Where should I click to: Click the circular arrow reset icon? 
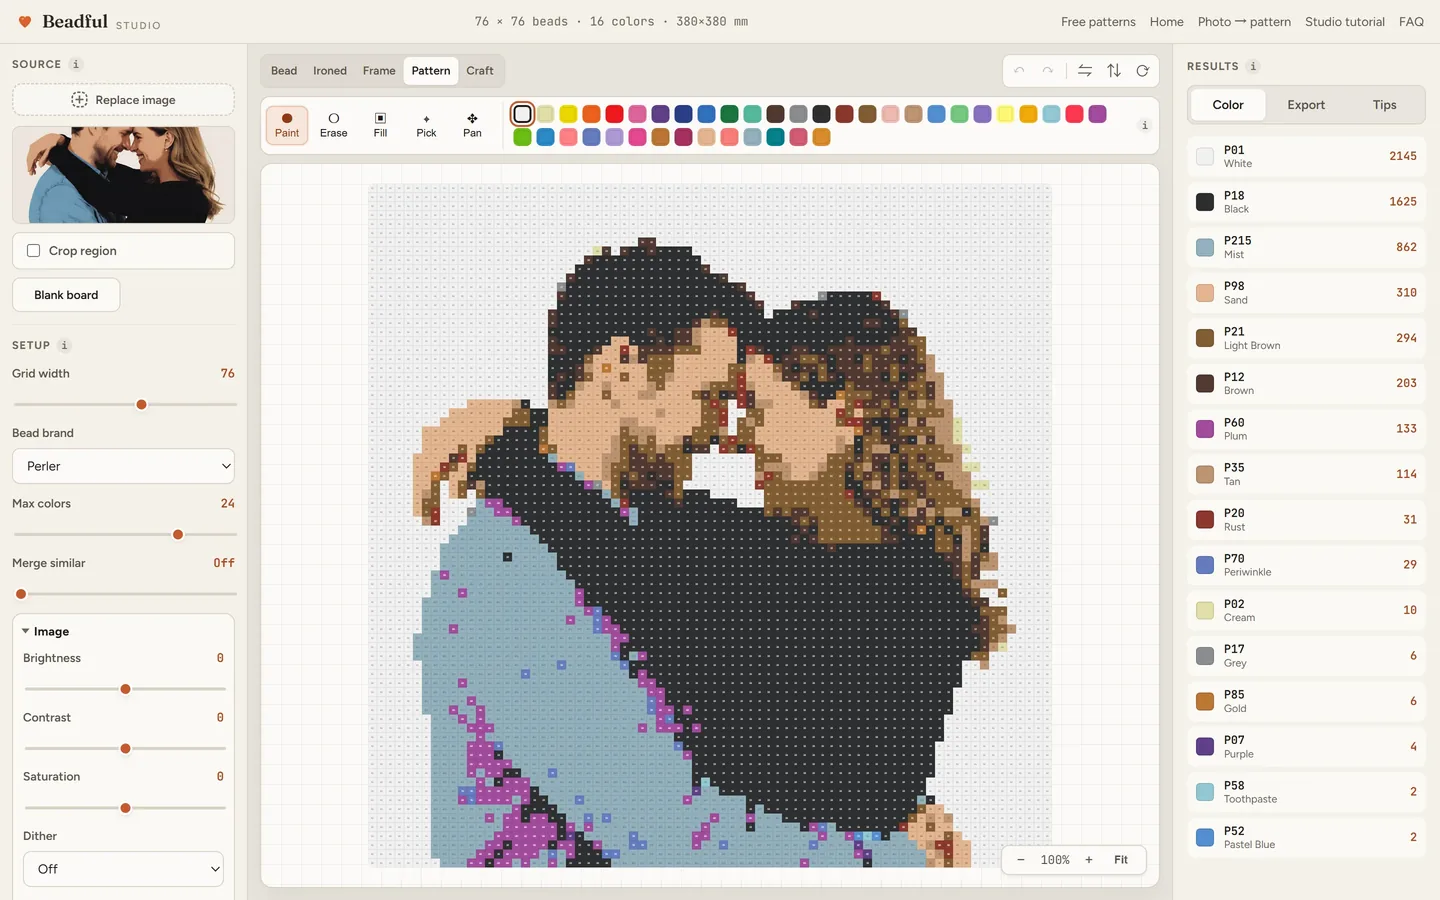pyautogui.click(x=1142, y=71)
